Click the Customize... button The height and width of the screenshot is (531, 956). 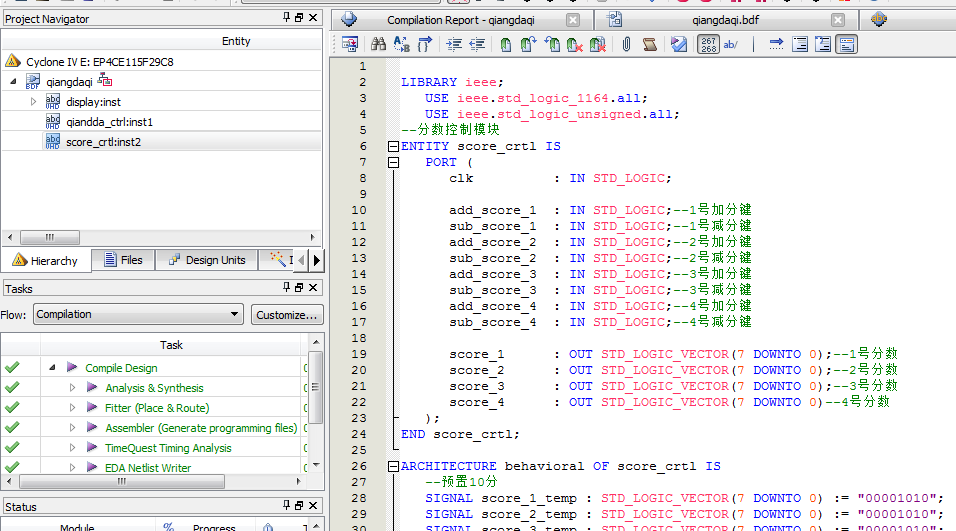(x=286, y=314)
